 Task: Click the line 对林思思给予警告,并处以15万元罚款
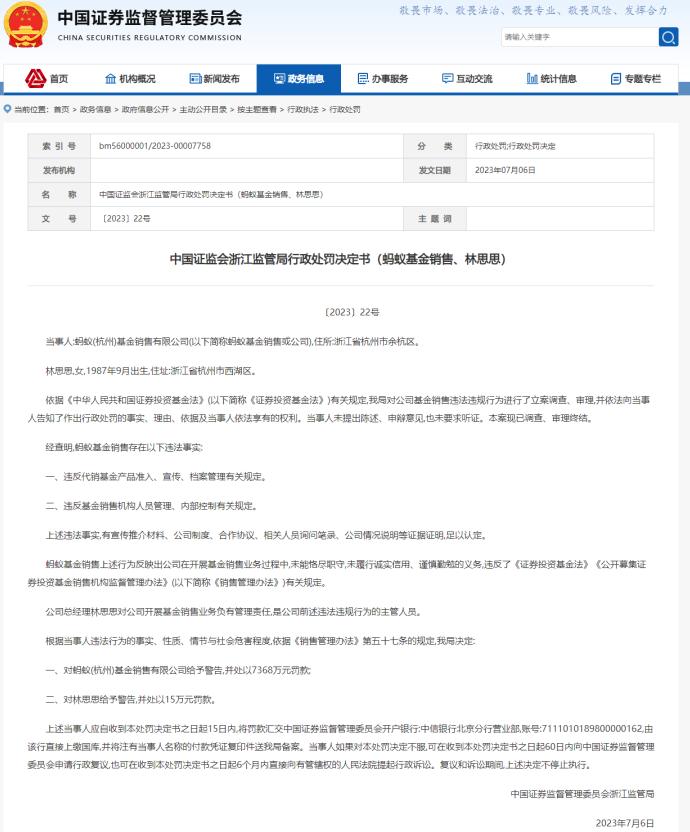(131, 700)
